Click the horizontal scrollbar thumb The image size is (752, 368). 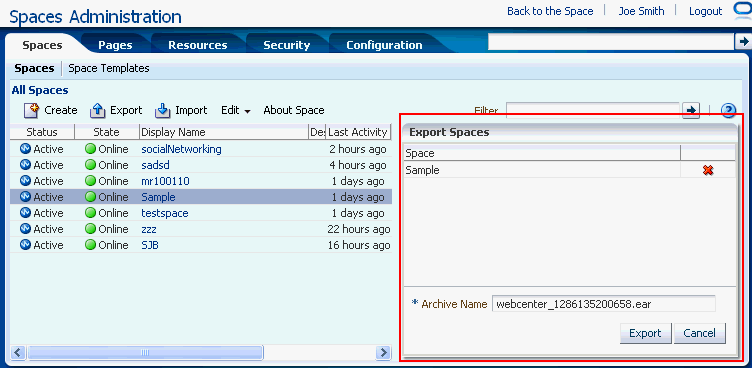(x=145, y=353)
